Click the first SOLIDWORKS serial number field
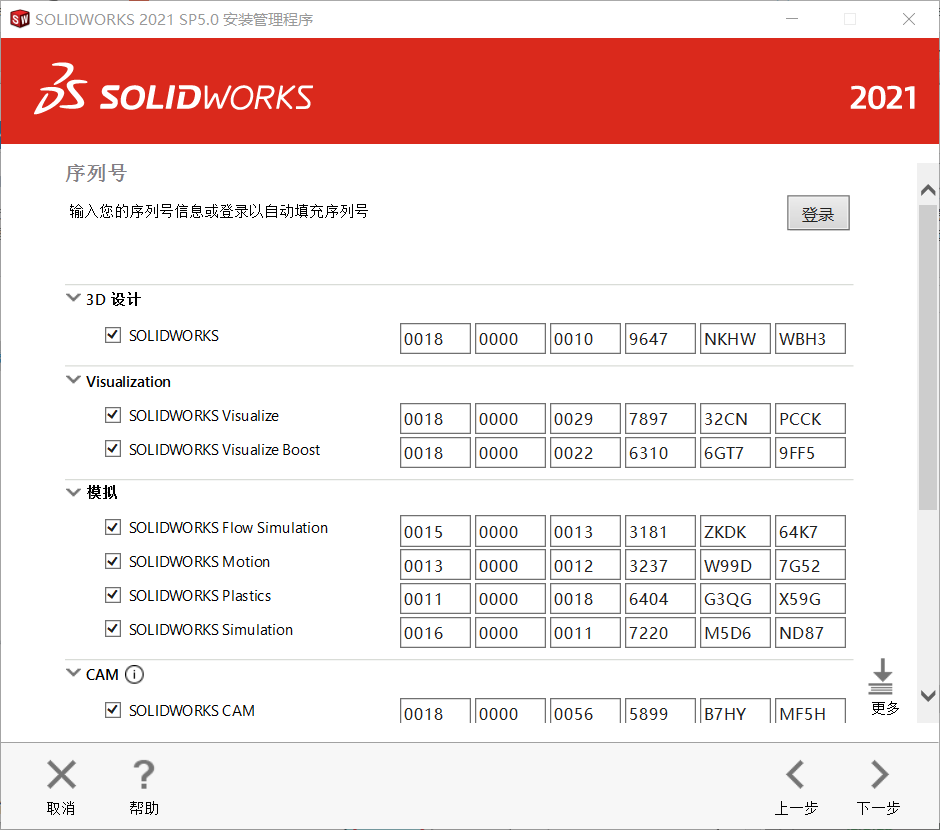Screen dimensions: 940x830 [435, 338]
